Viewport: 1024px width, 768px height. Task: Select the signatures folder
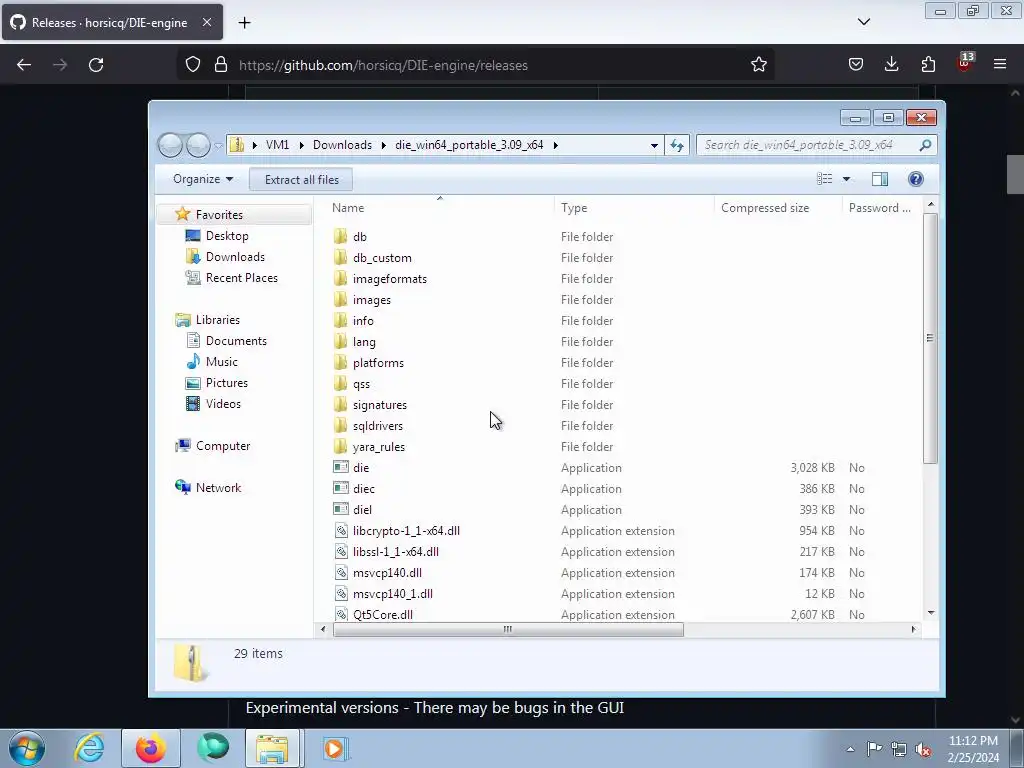[x=379, y=405]
